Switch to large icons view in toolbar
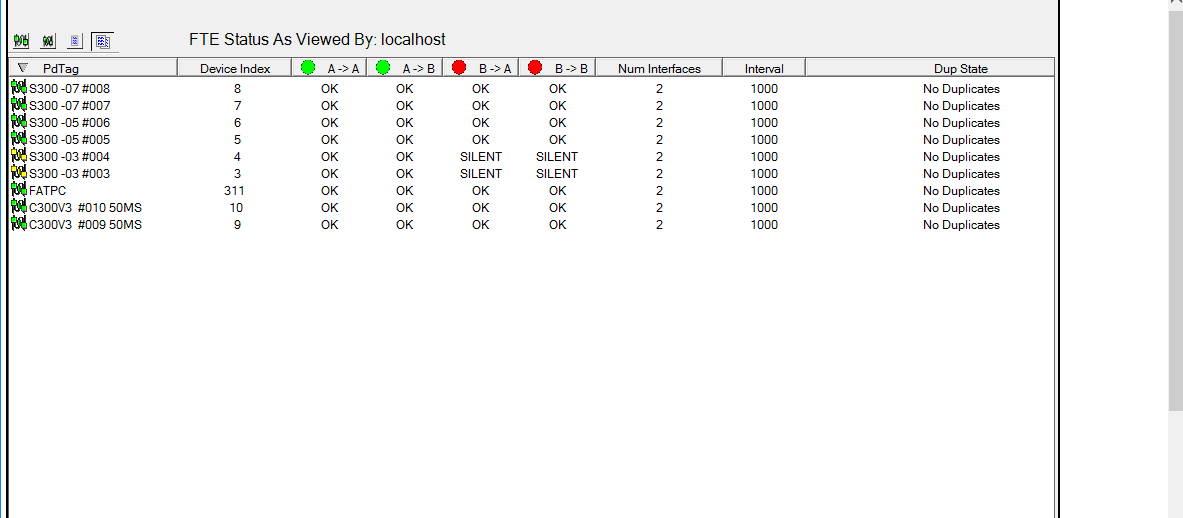The height and width of the screenshot is (518, 1183). point(20,41)
